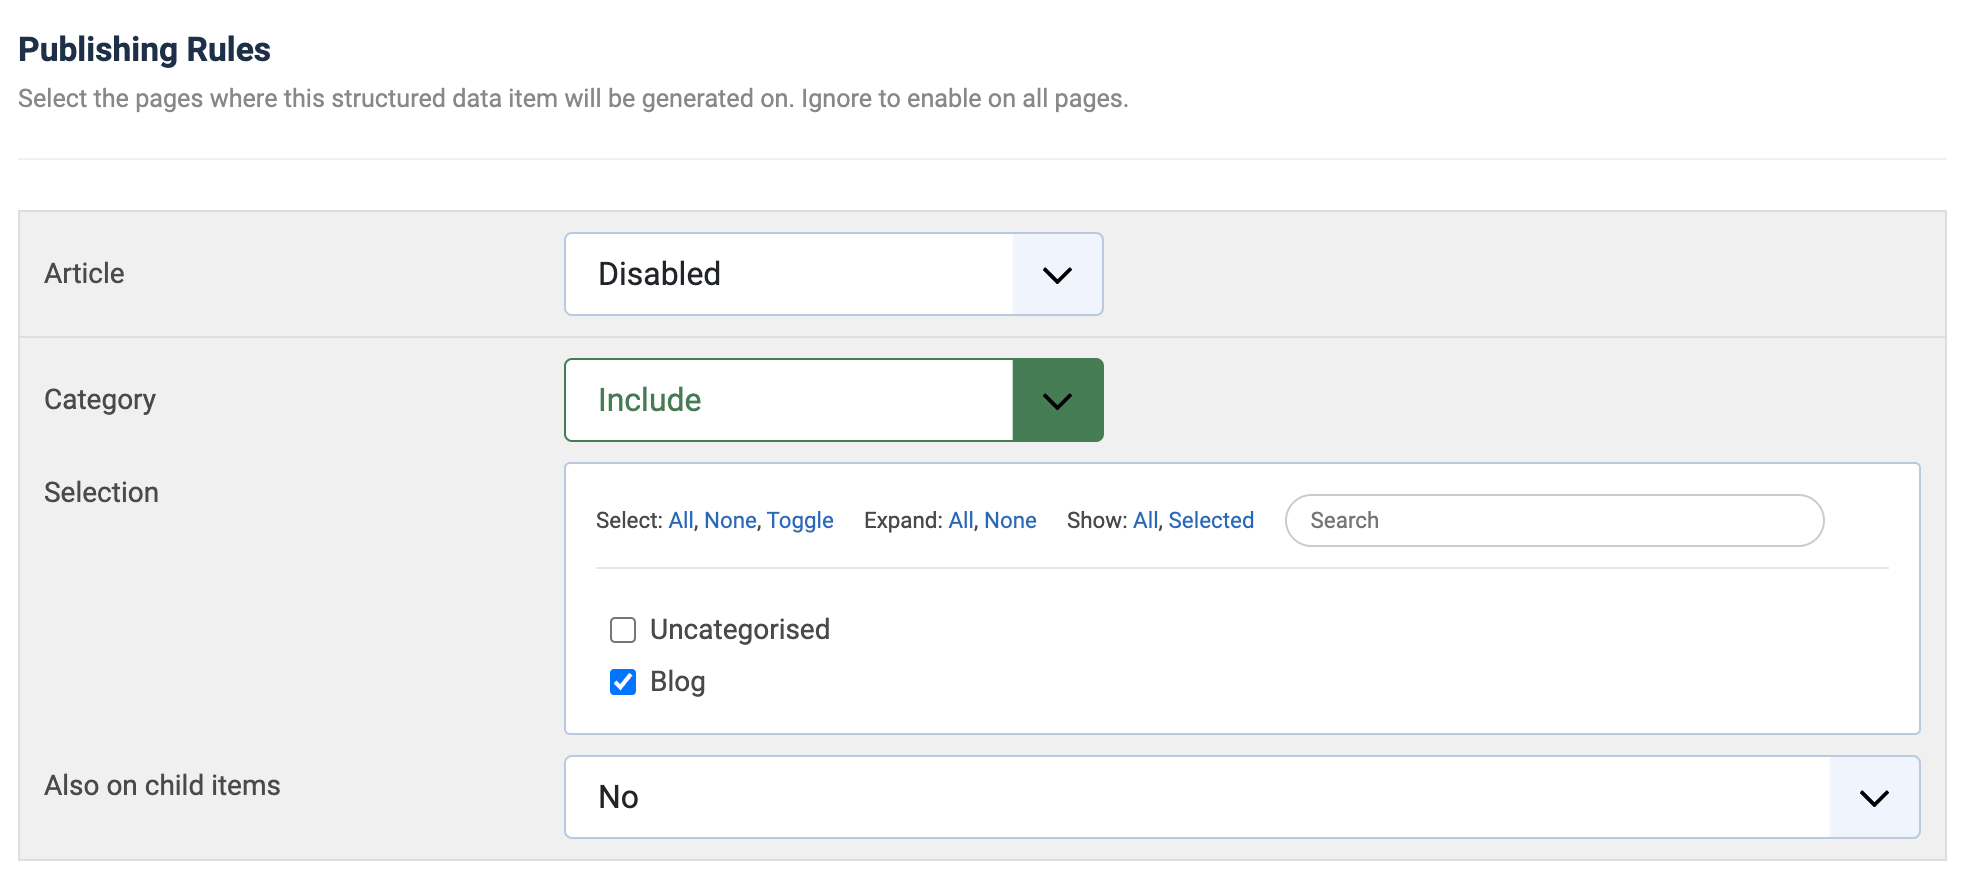Click the 'Blog' category label

678,682
